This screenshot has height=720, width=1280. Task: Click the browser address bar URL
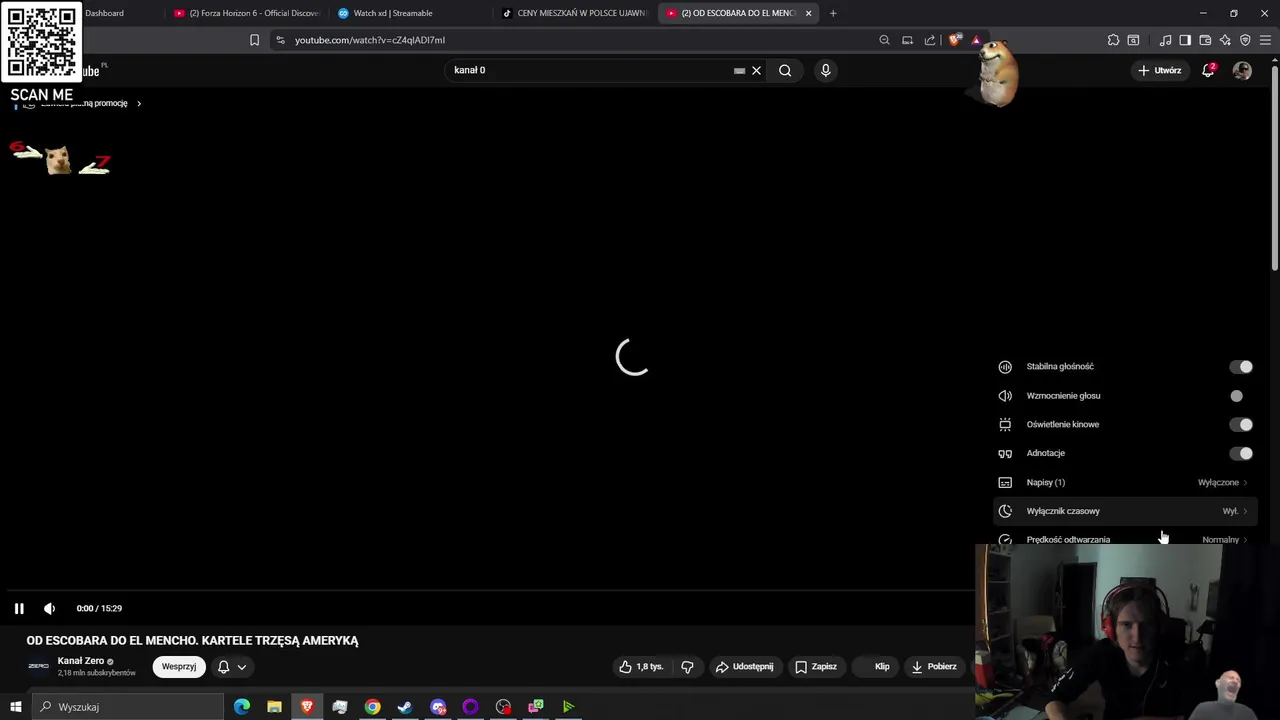tap(370, 40)
